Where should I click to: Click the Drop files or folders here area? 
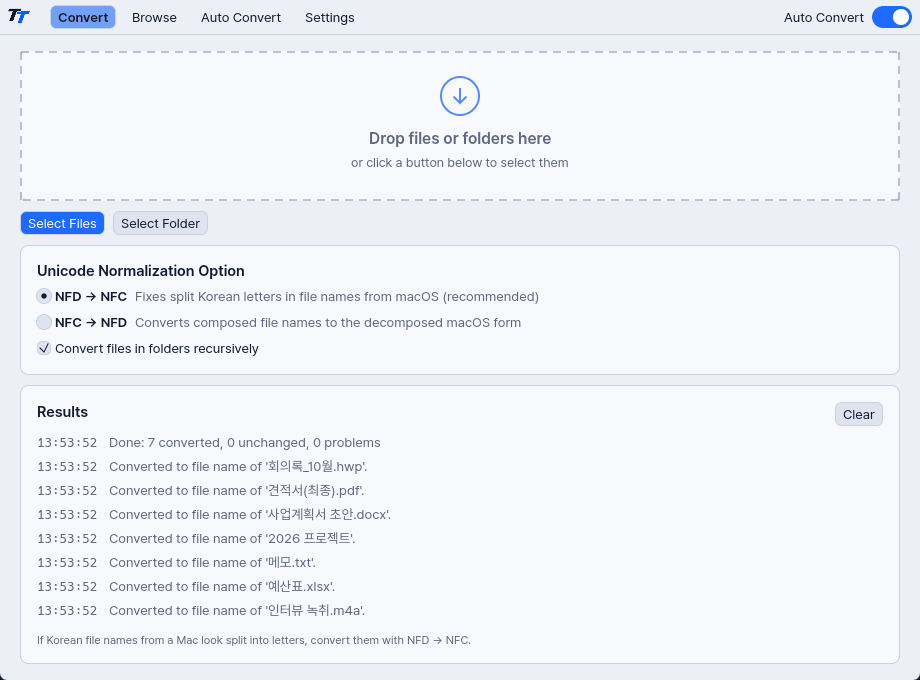(x=460, y=126)
